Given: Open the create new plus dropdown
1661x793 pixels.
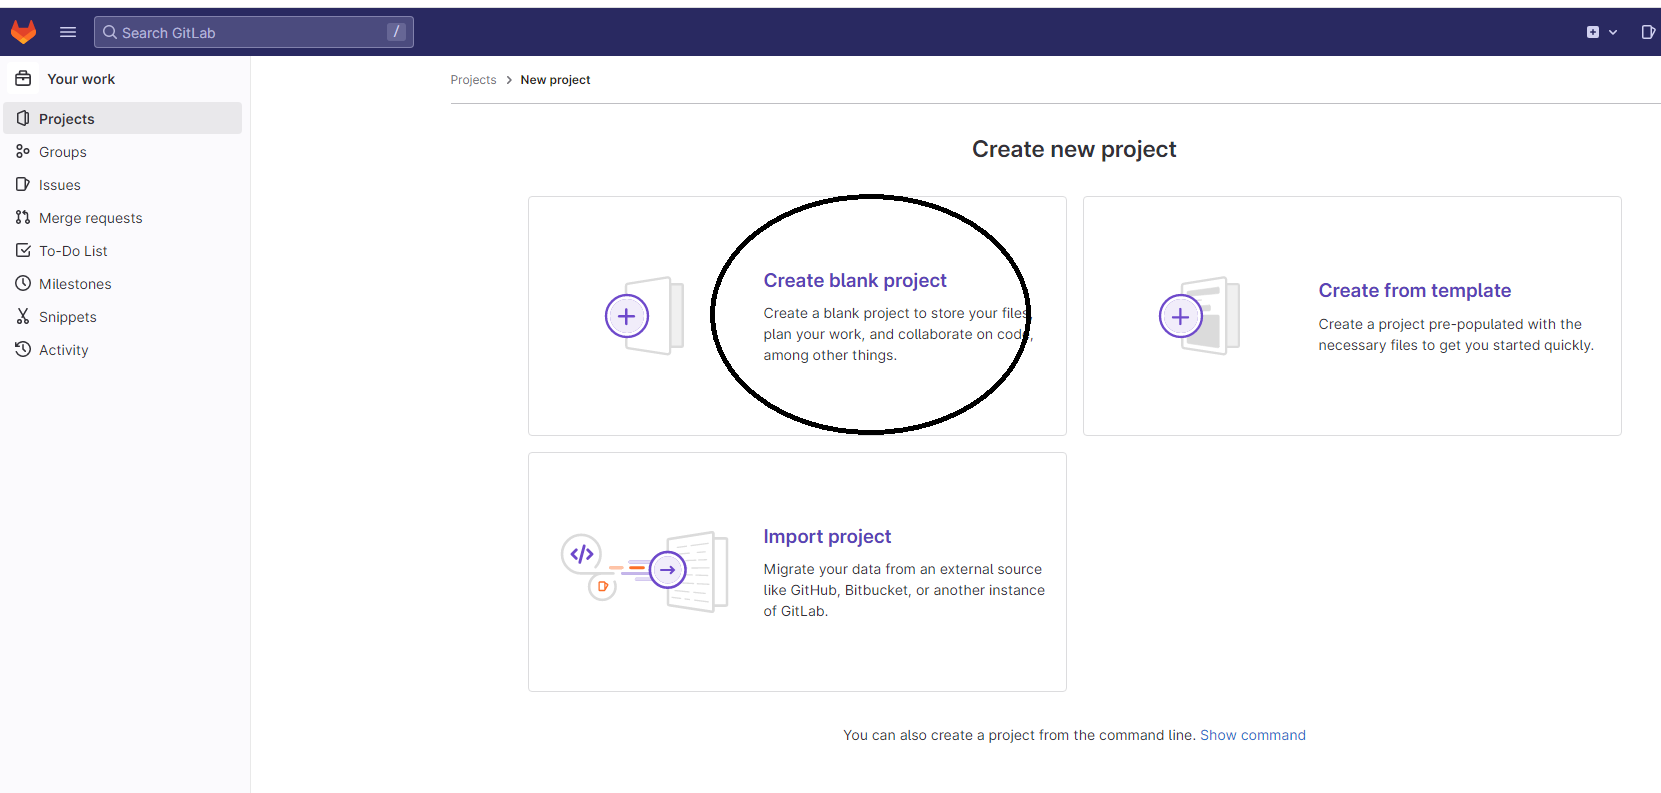Looking at the screenshot, I should pos(1601,32).
